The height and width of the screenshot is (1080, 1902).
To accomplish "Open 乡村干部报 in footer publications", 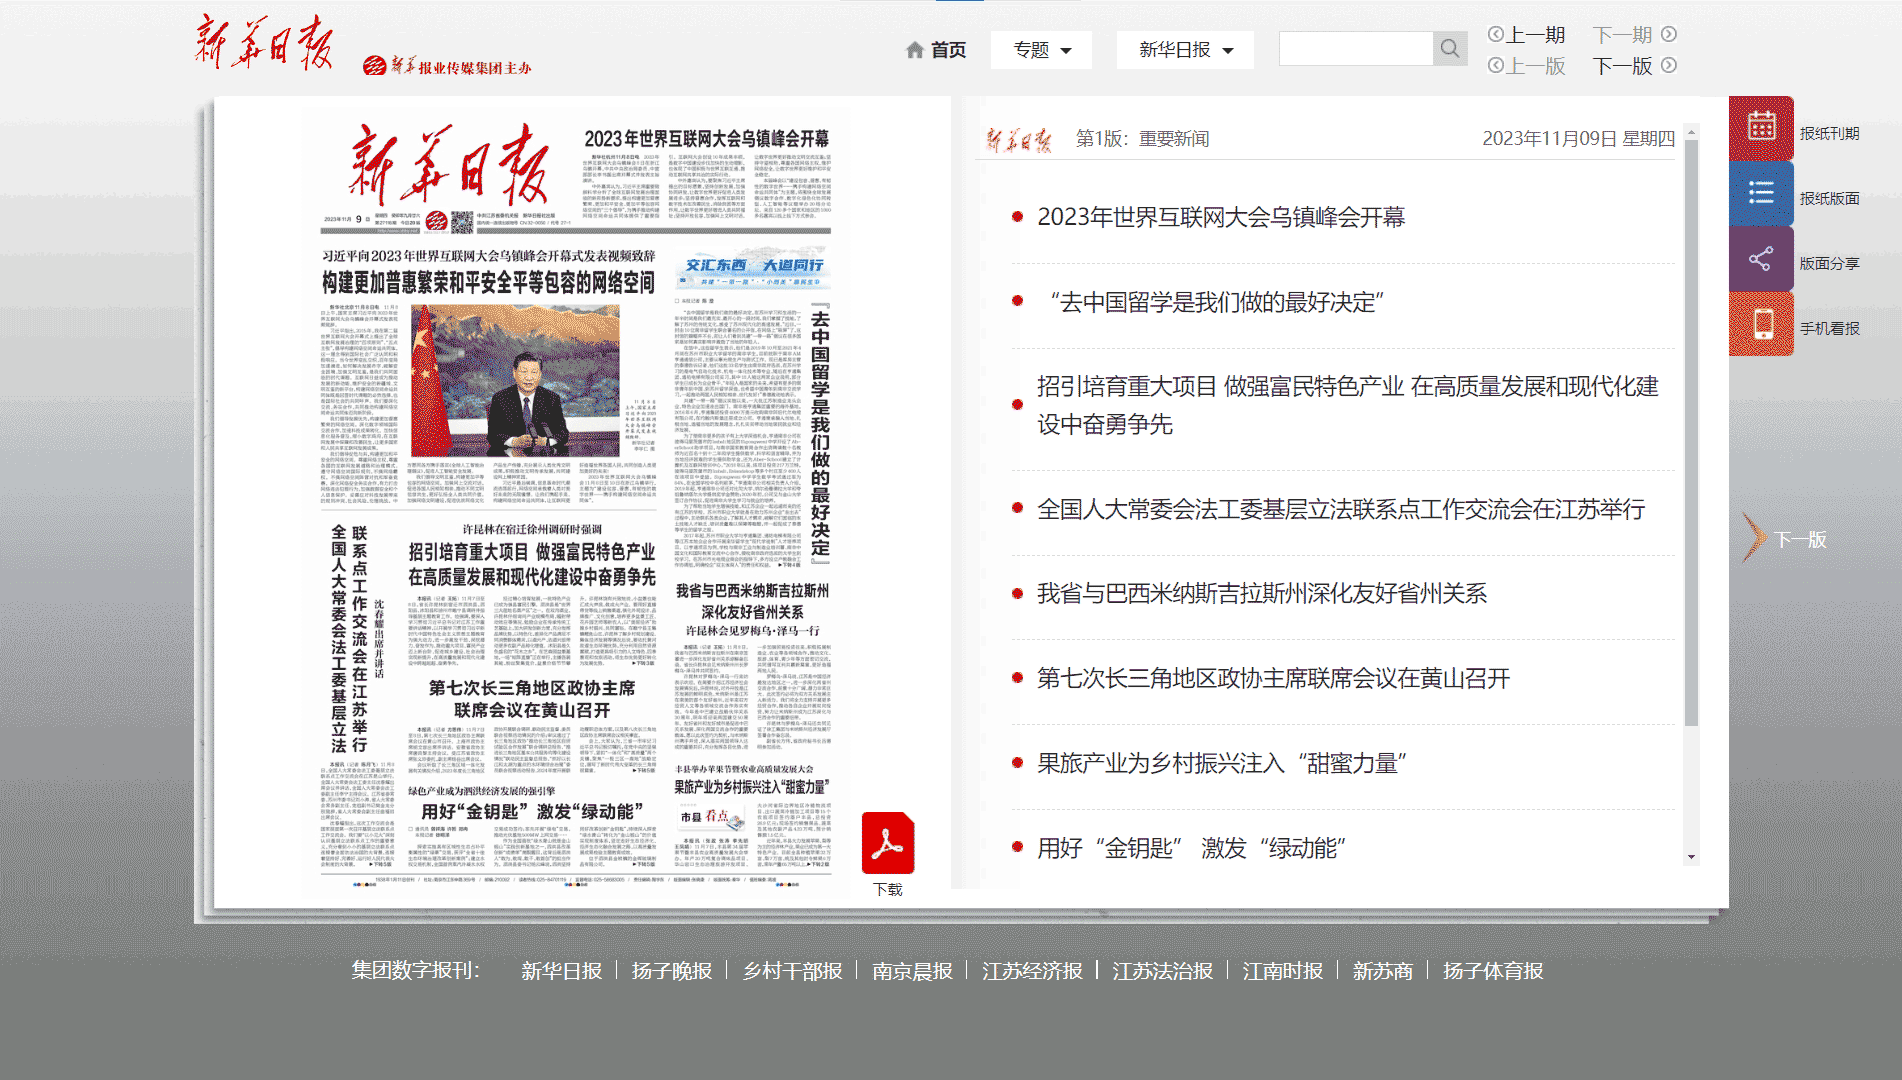I will [x=792, y=971].
